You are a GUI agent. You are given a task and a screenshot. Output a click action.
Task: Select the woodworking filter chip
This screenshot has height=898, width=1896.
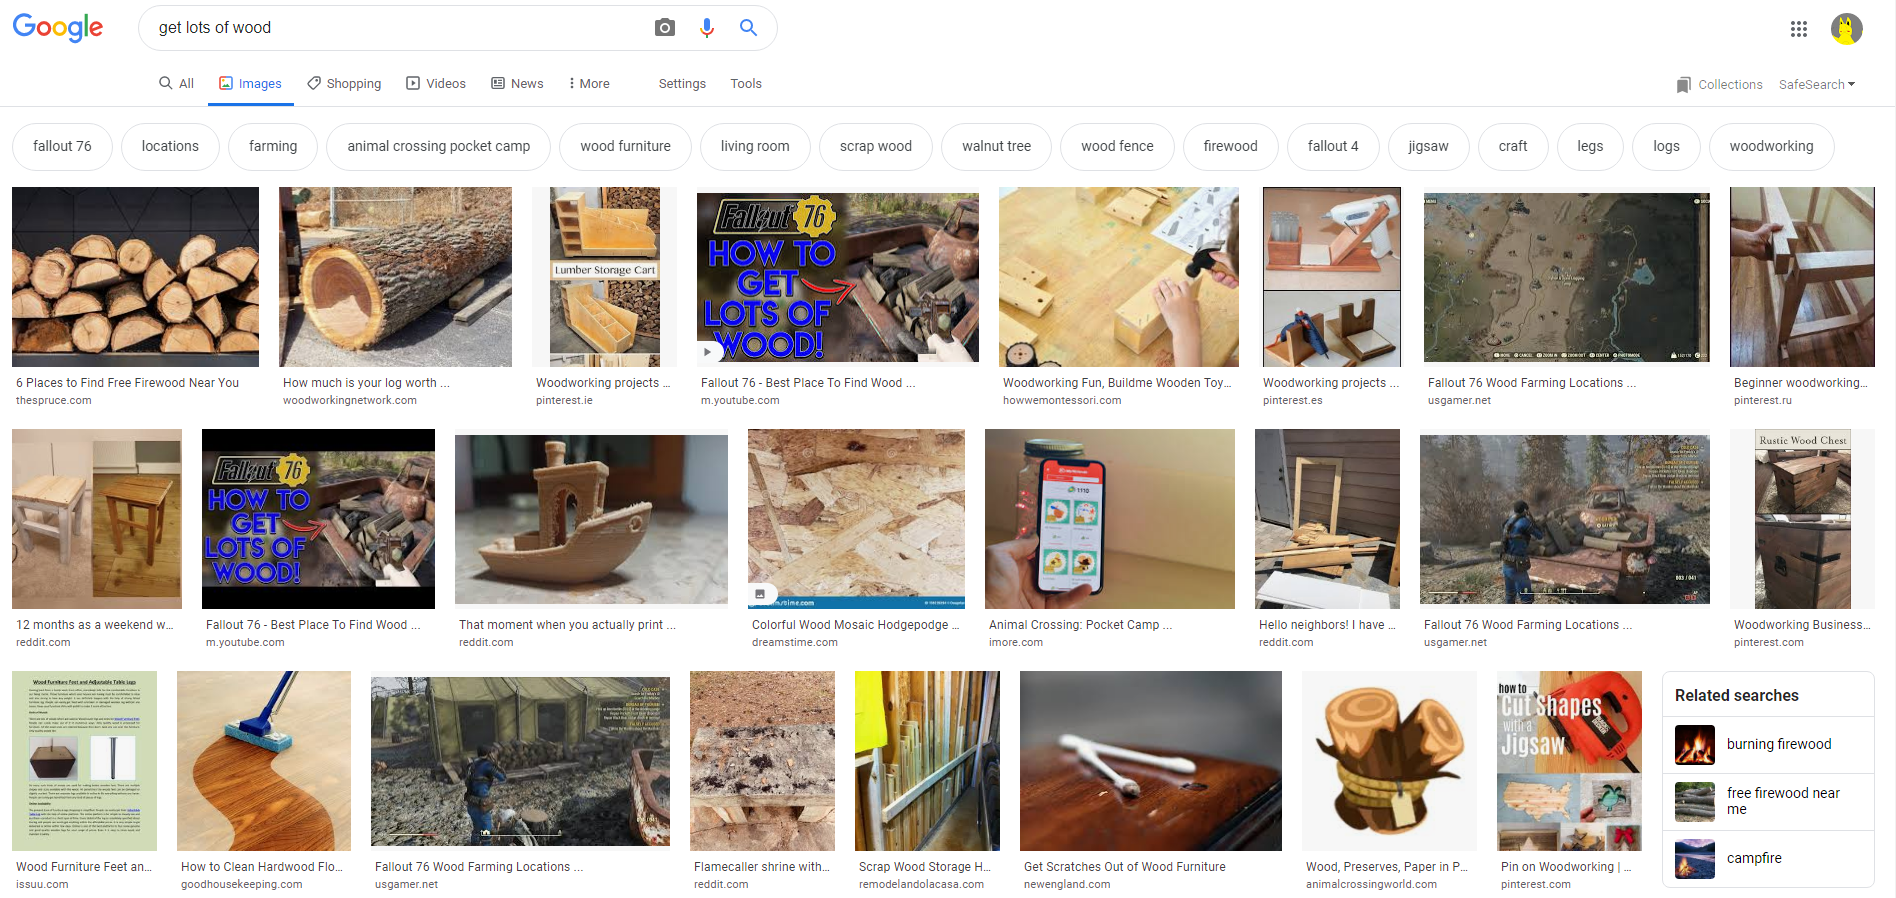(1771, 146)
